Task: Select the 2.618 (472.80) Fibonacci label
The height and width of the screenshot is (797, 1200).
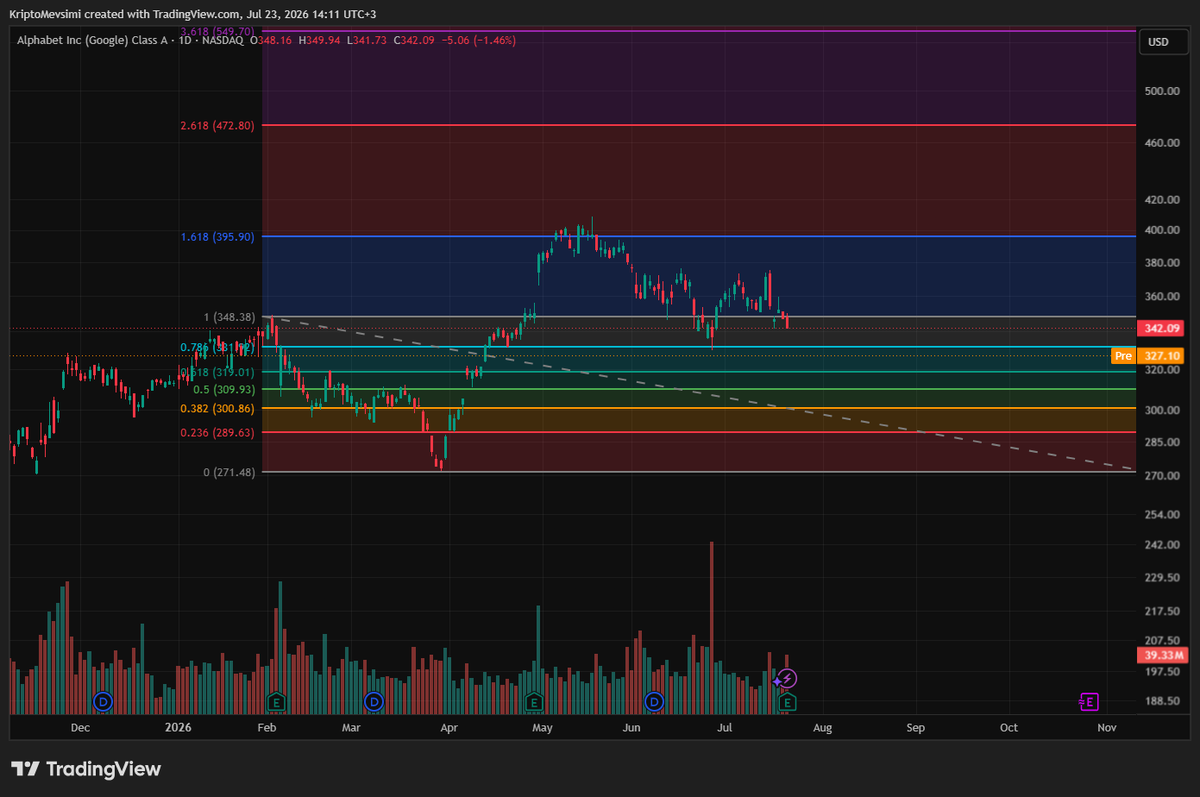Action: 217,126
